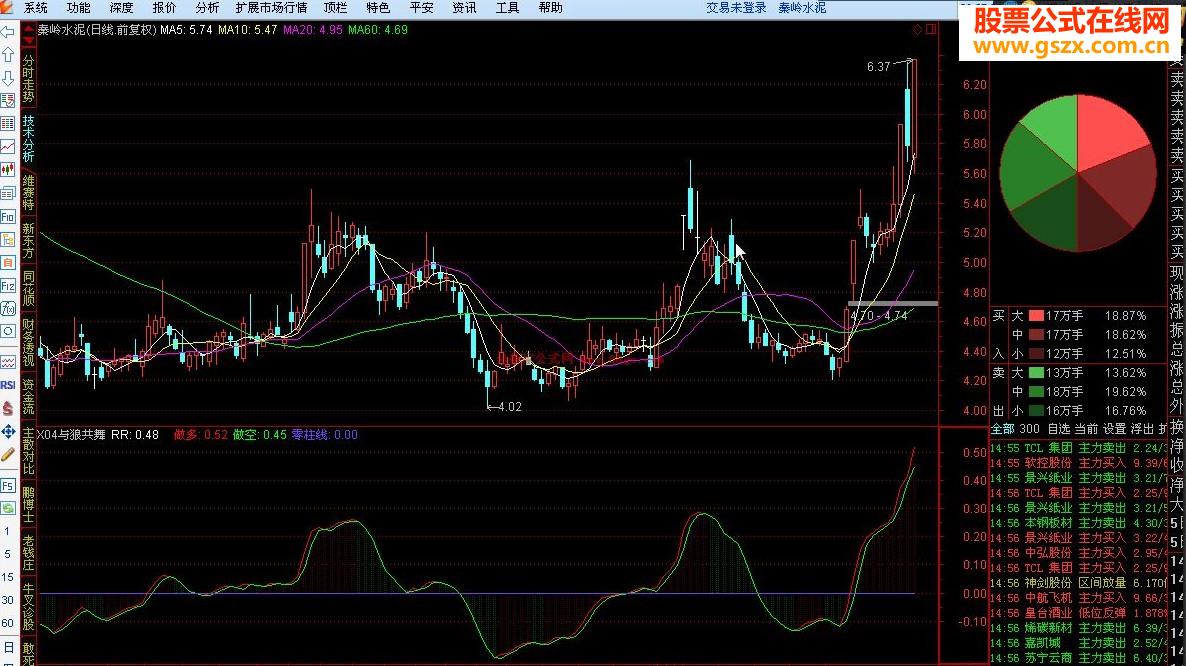Switch to the 资金流 side tab
Image resolution: width=1186 pixels, height=666 pixels.
point(29,397)
